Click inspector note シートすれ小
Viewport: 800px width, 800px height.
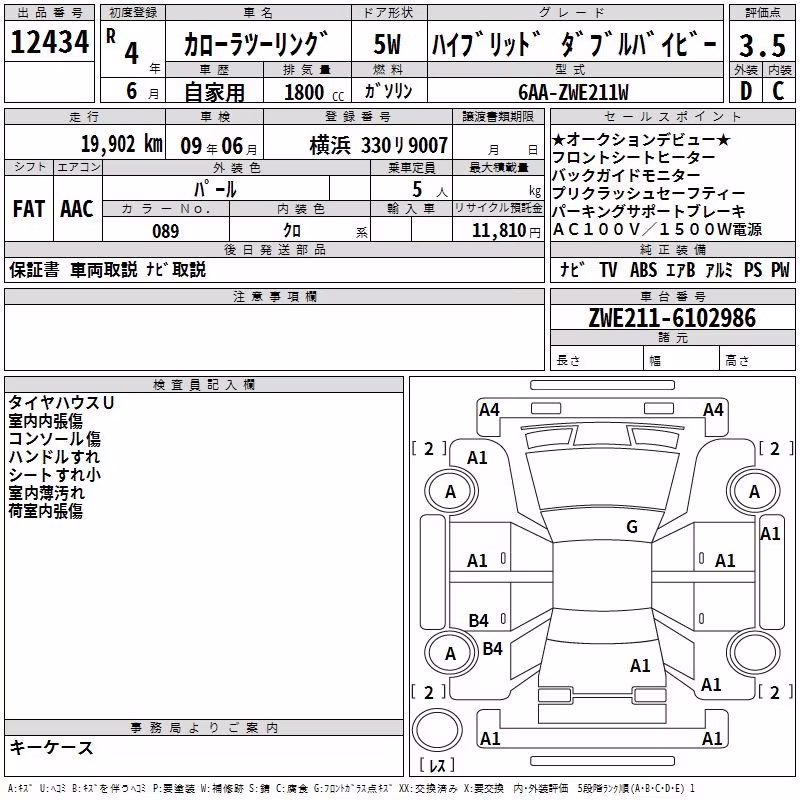(55, 474)
